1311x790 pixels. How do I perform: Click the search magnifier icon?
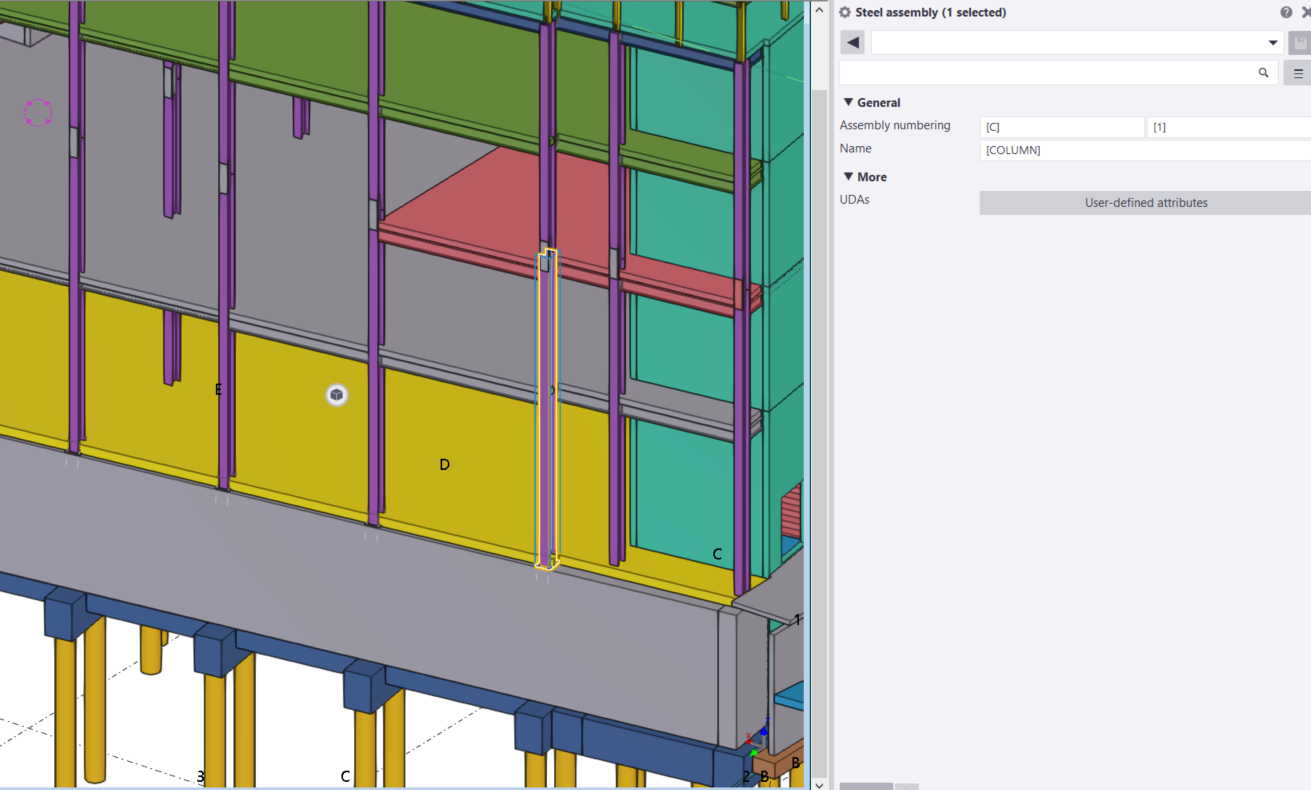[x=1262, y=72]
